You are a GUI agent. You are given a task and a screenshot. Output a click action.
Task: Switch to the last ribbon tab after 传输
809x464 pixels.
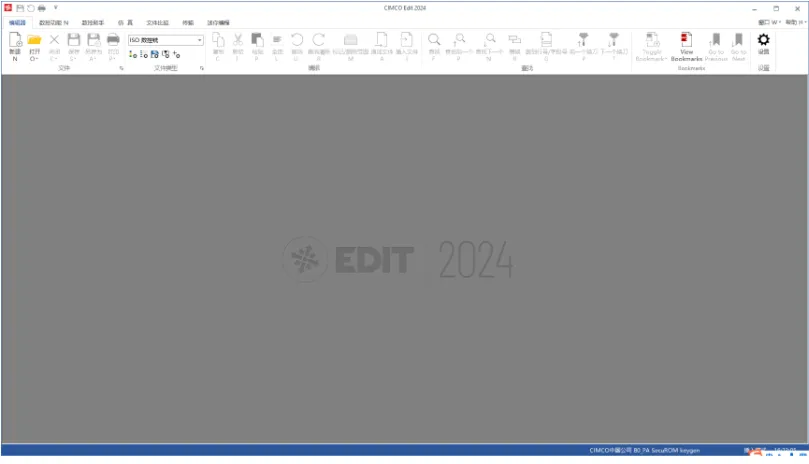tap(218, 23)
